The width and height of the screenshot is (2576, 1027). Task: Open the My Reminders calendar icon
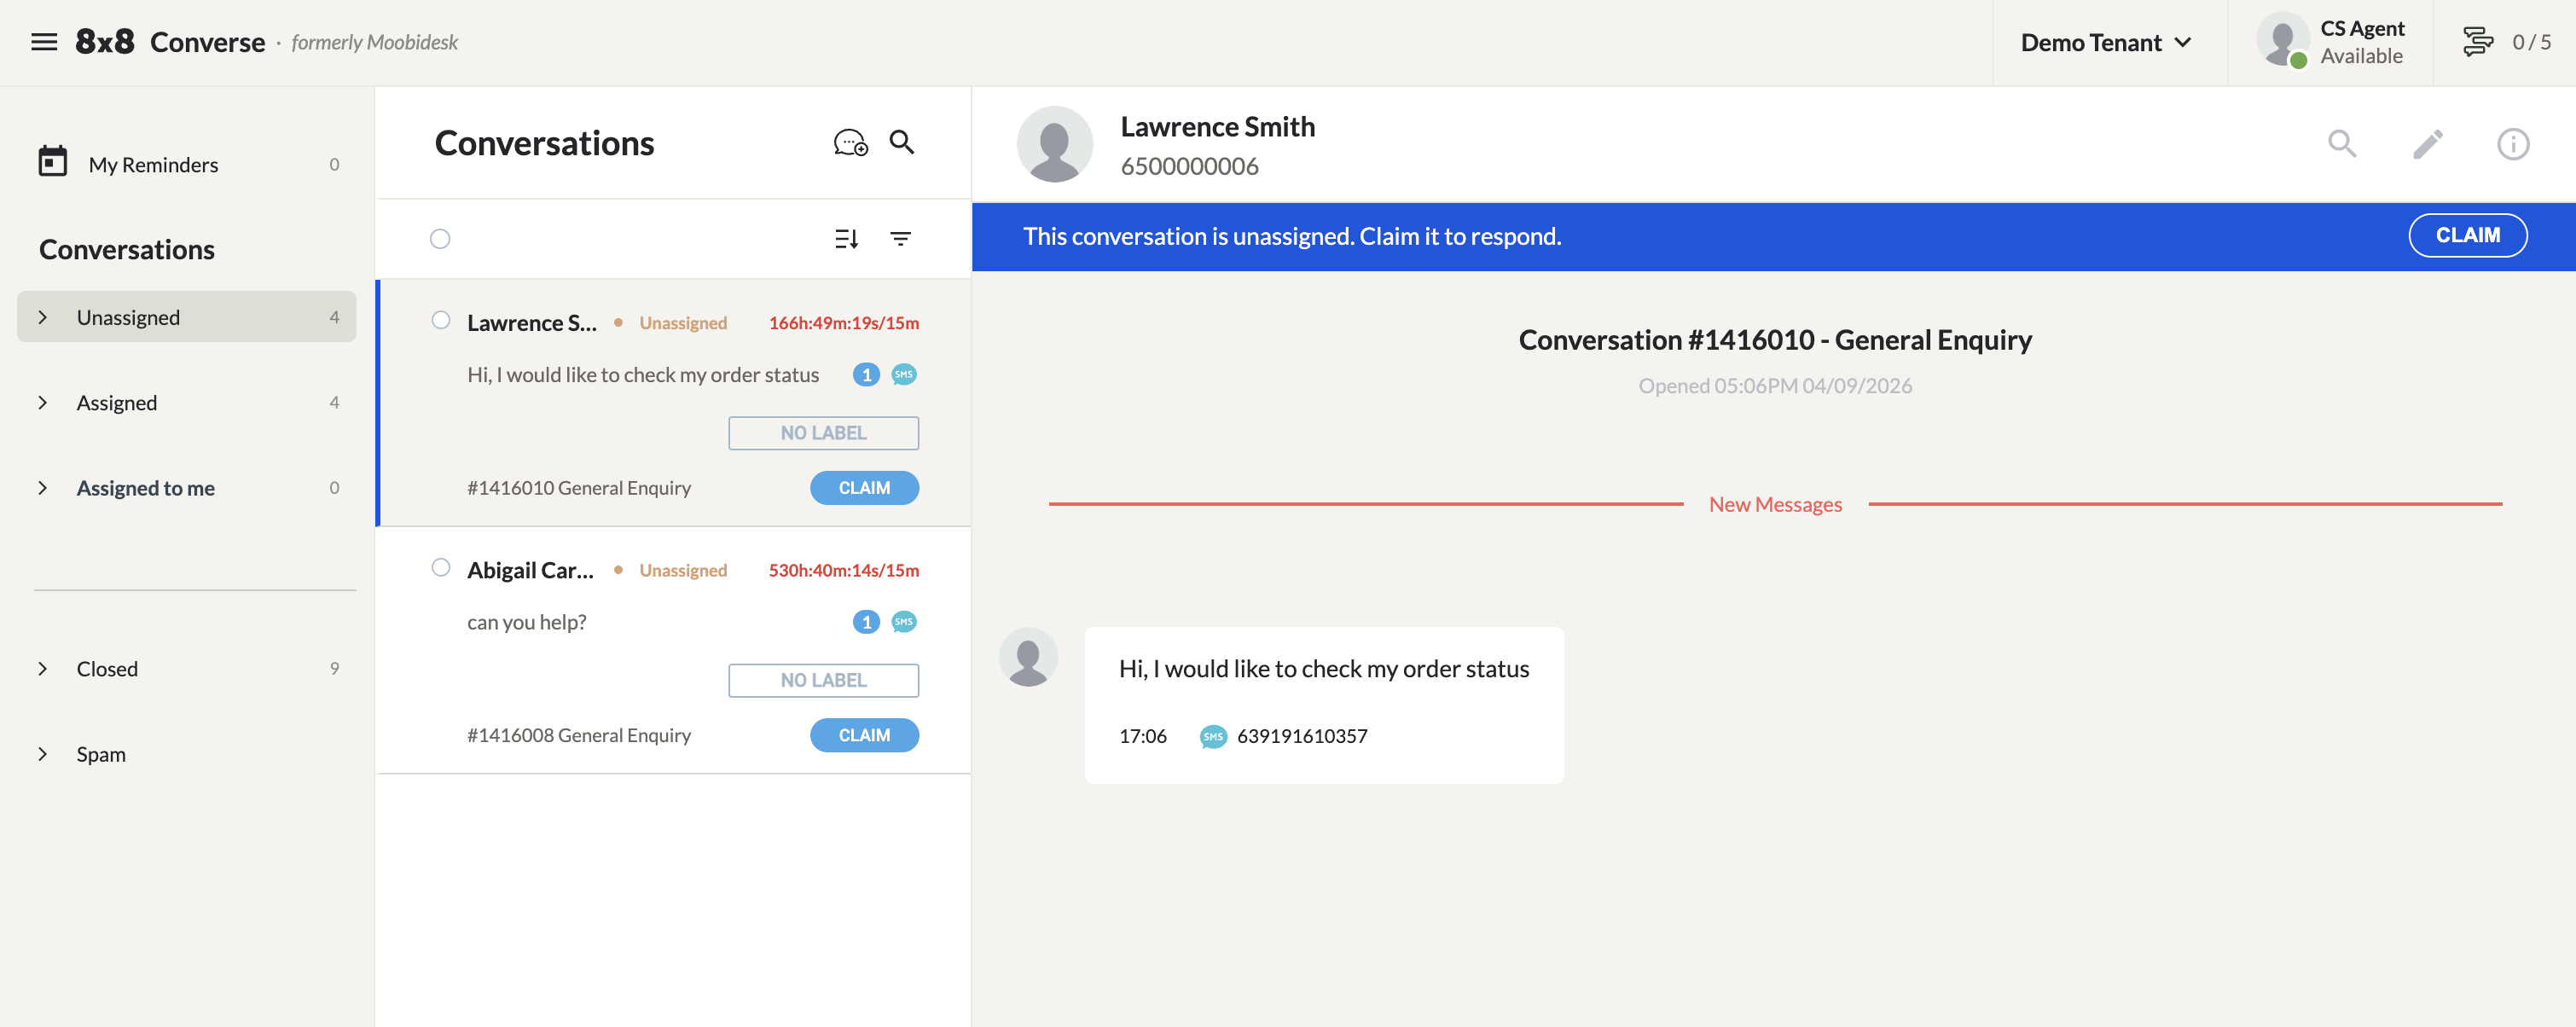tap(53, 161)
